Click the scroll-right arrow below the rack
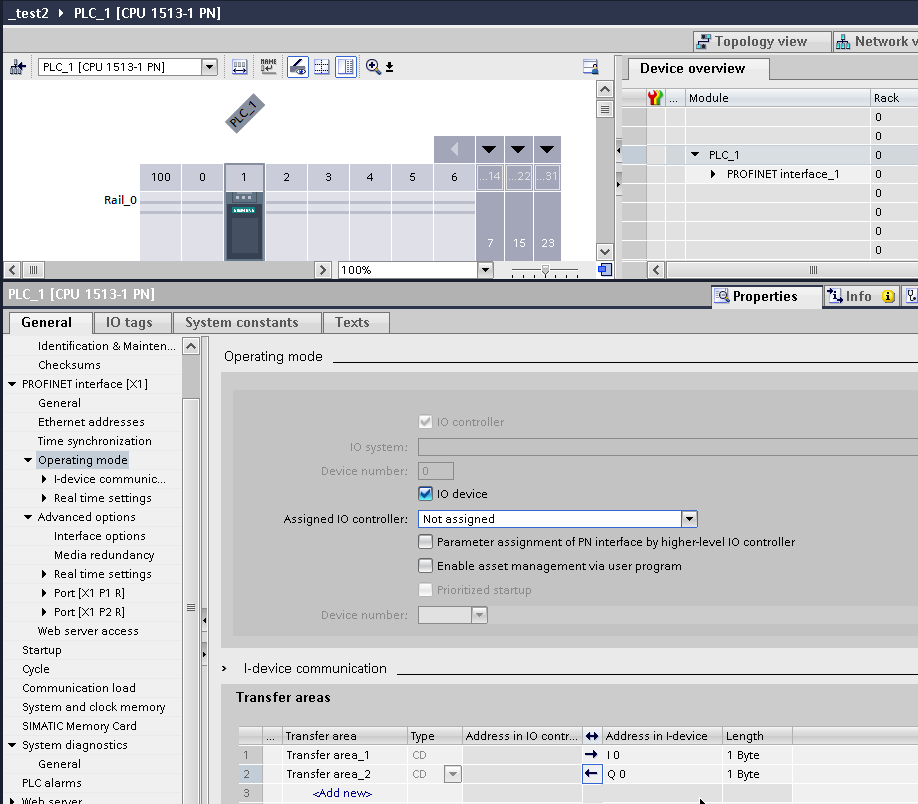This screenshot has height=804, width=918. coord(322,270)
